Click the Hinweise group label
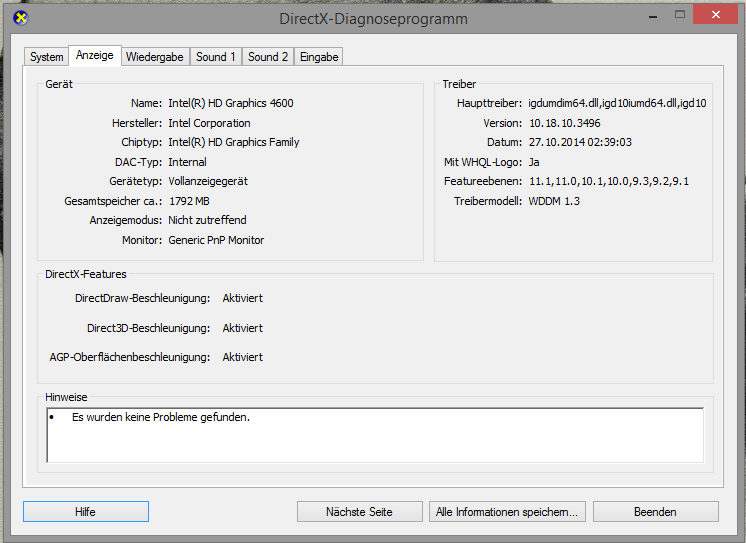 tap(66, 397)
